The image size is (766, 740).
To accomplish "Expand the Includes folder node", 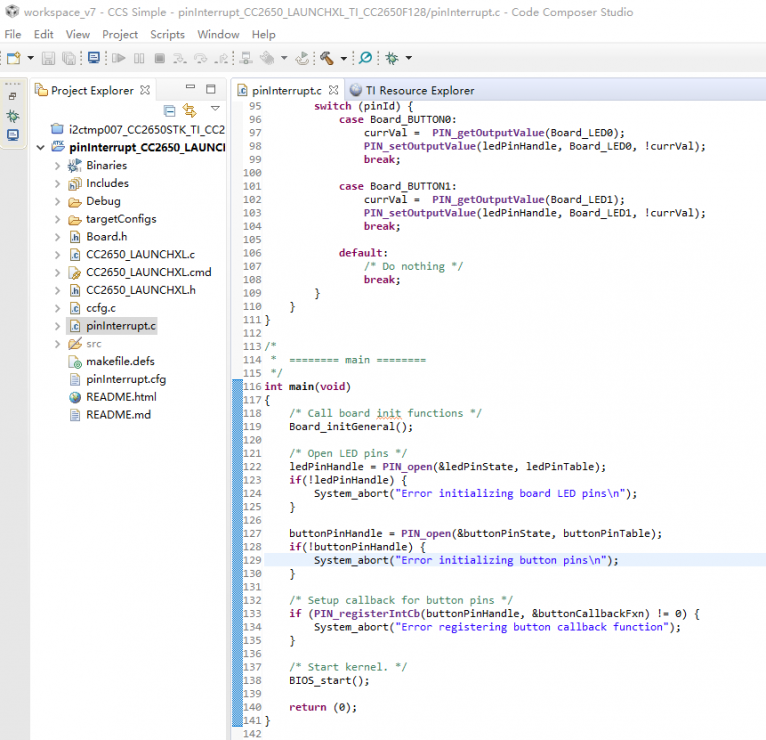I will [x=57, y=183].
